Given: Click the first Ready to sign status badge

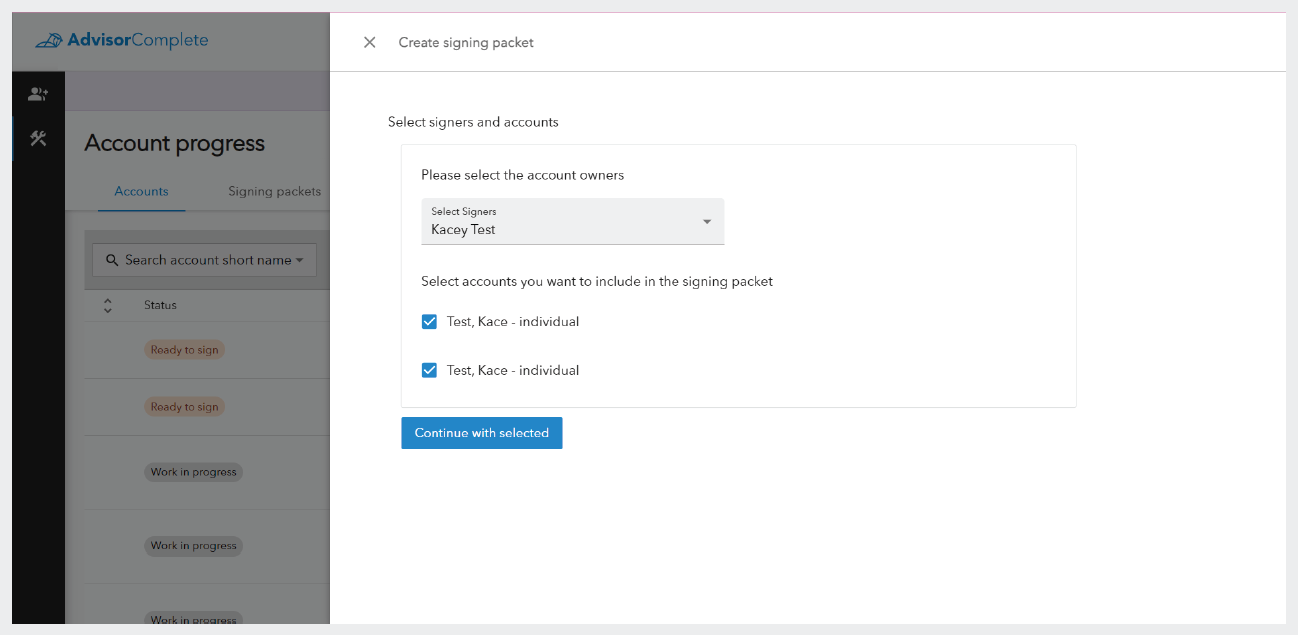Looking at the screenshot, I should tap(184, 350).
